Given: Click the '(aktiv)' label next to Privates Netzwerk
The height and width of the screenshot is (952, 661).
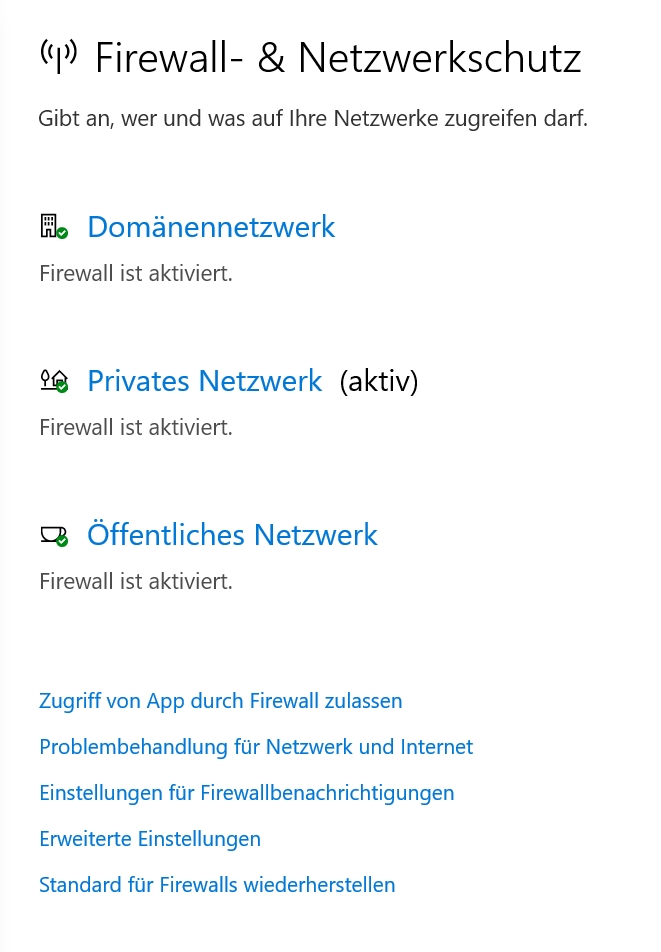Looking at the screenshot, I should pos(379,381).
